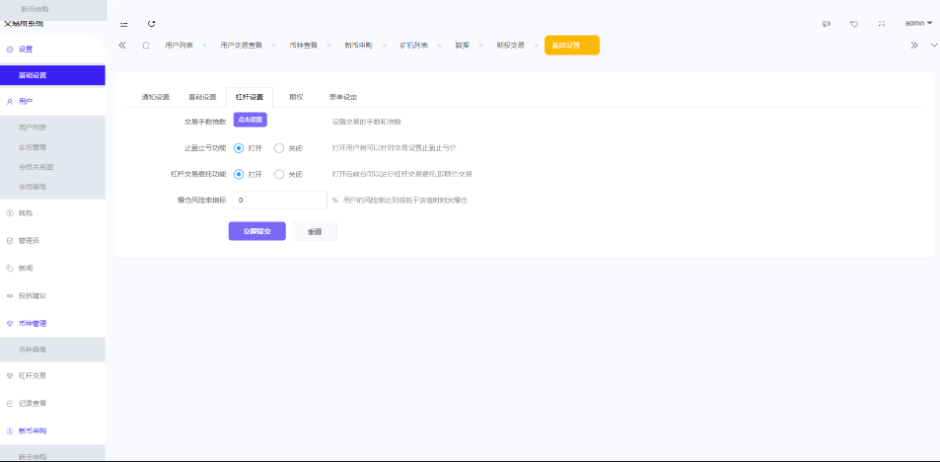Select the 杠杆设置 settings tab

point(249,97)
